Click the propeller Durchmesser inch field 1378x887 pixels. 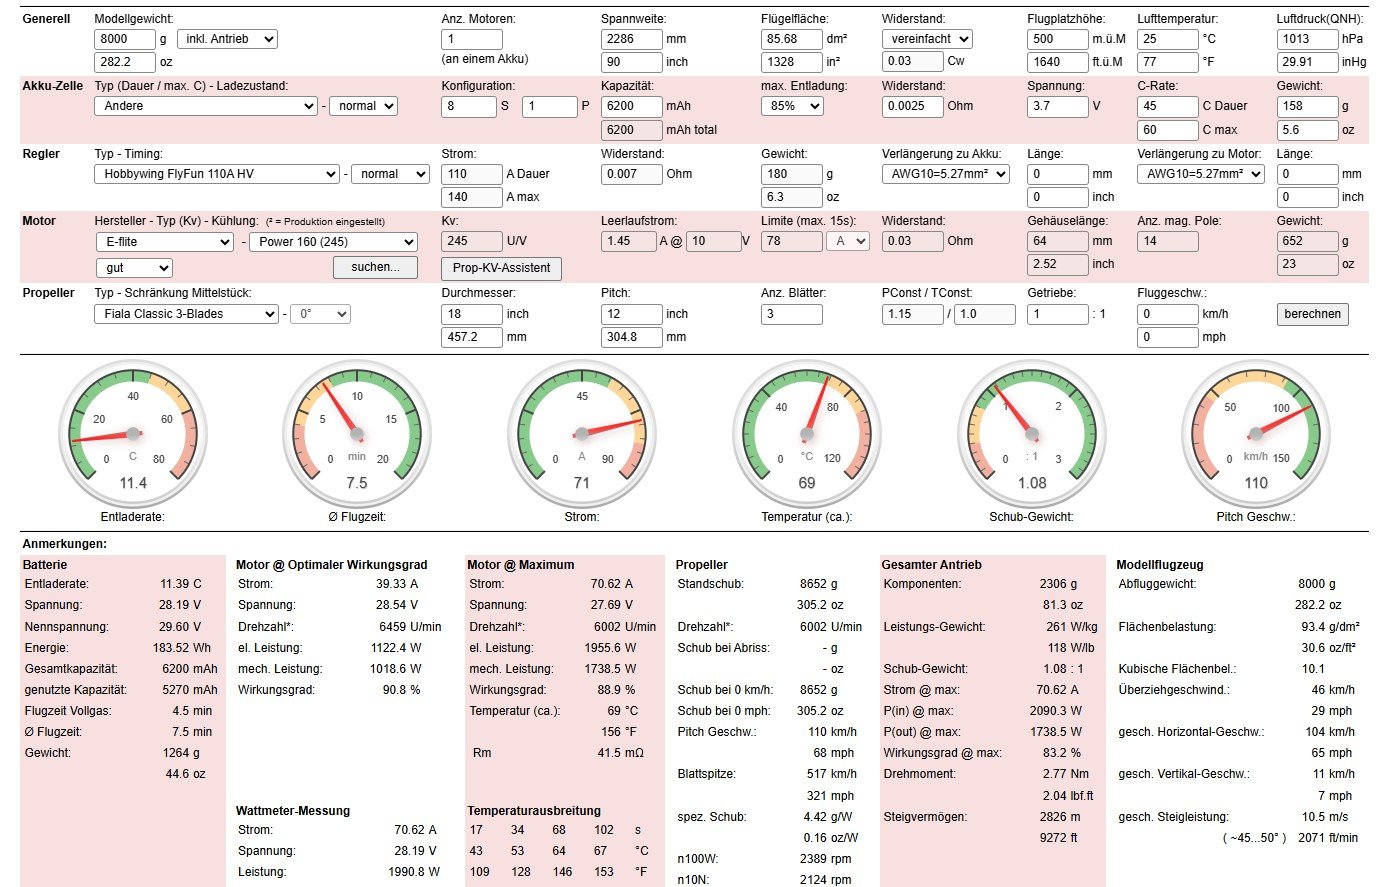[x=471, y=314]
